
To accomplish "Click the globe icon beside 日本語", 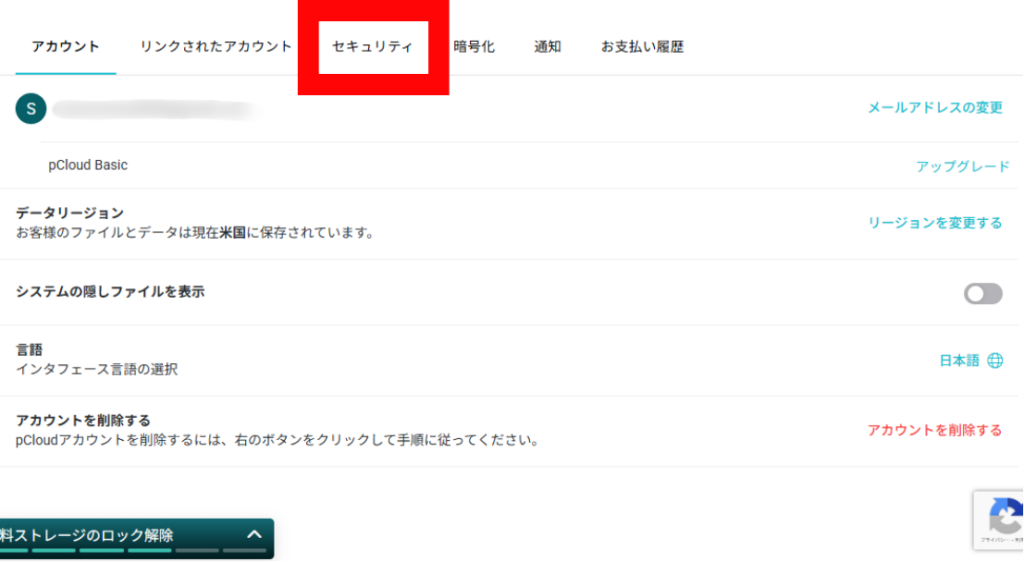I will 995,361.
